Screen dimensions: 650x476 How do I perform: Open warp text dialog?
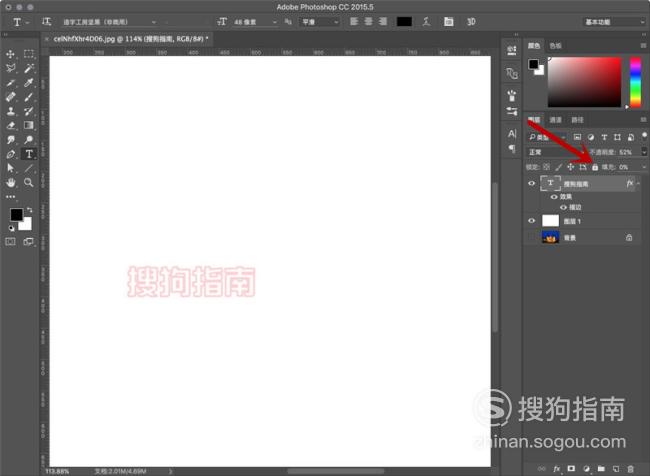(427, 22)
